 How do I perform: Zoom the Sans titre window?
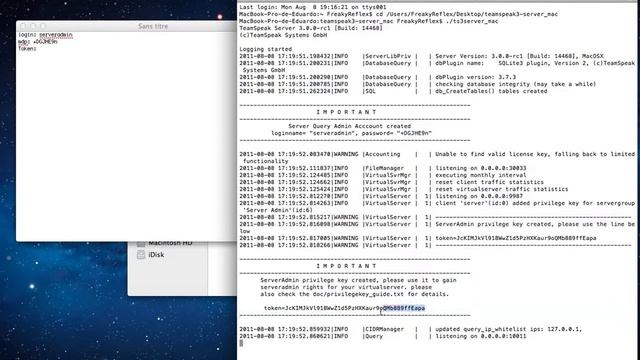coord(43,26)
